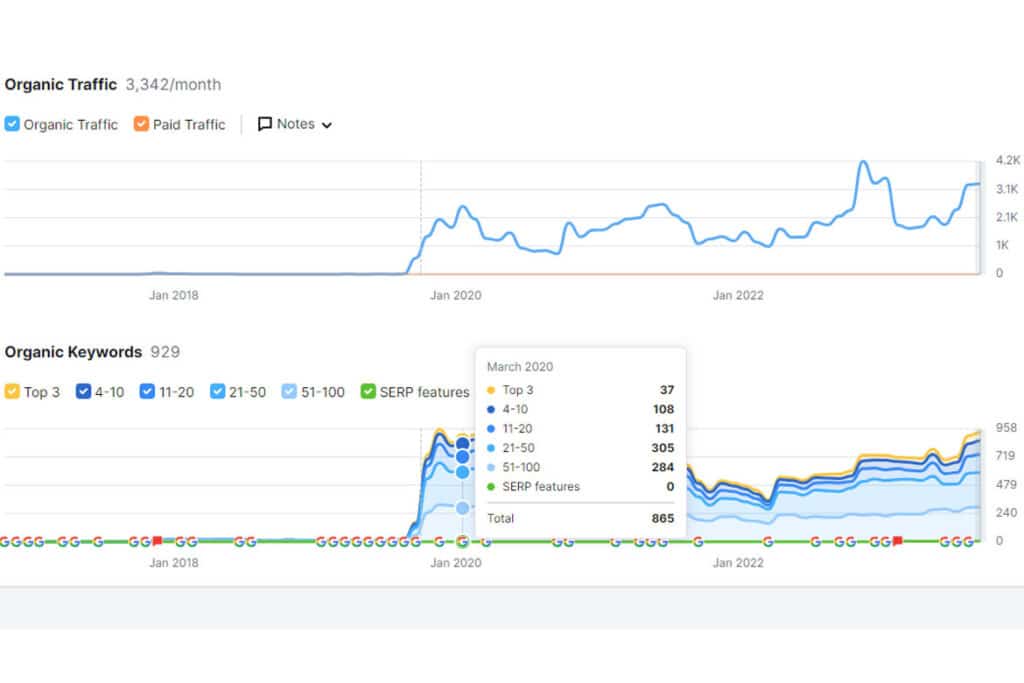Click "Jan 2018" on the traffic chart axis

tap(173, 295)
